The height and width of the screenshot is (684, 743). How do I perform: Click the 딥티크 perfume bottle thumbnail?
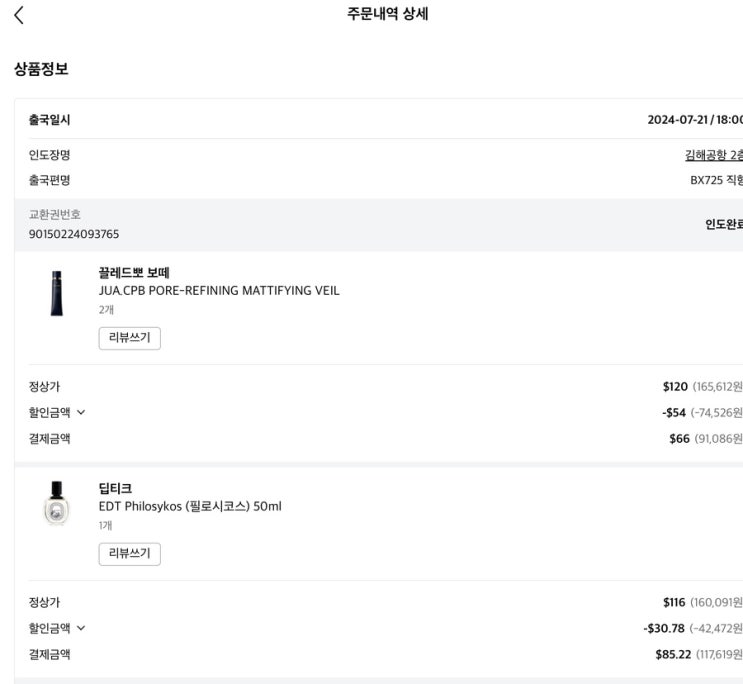56,504
